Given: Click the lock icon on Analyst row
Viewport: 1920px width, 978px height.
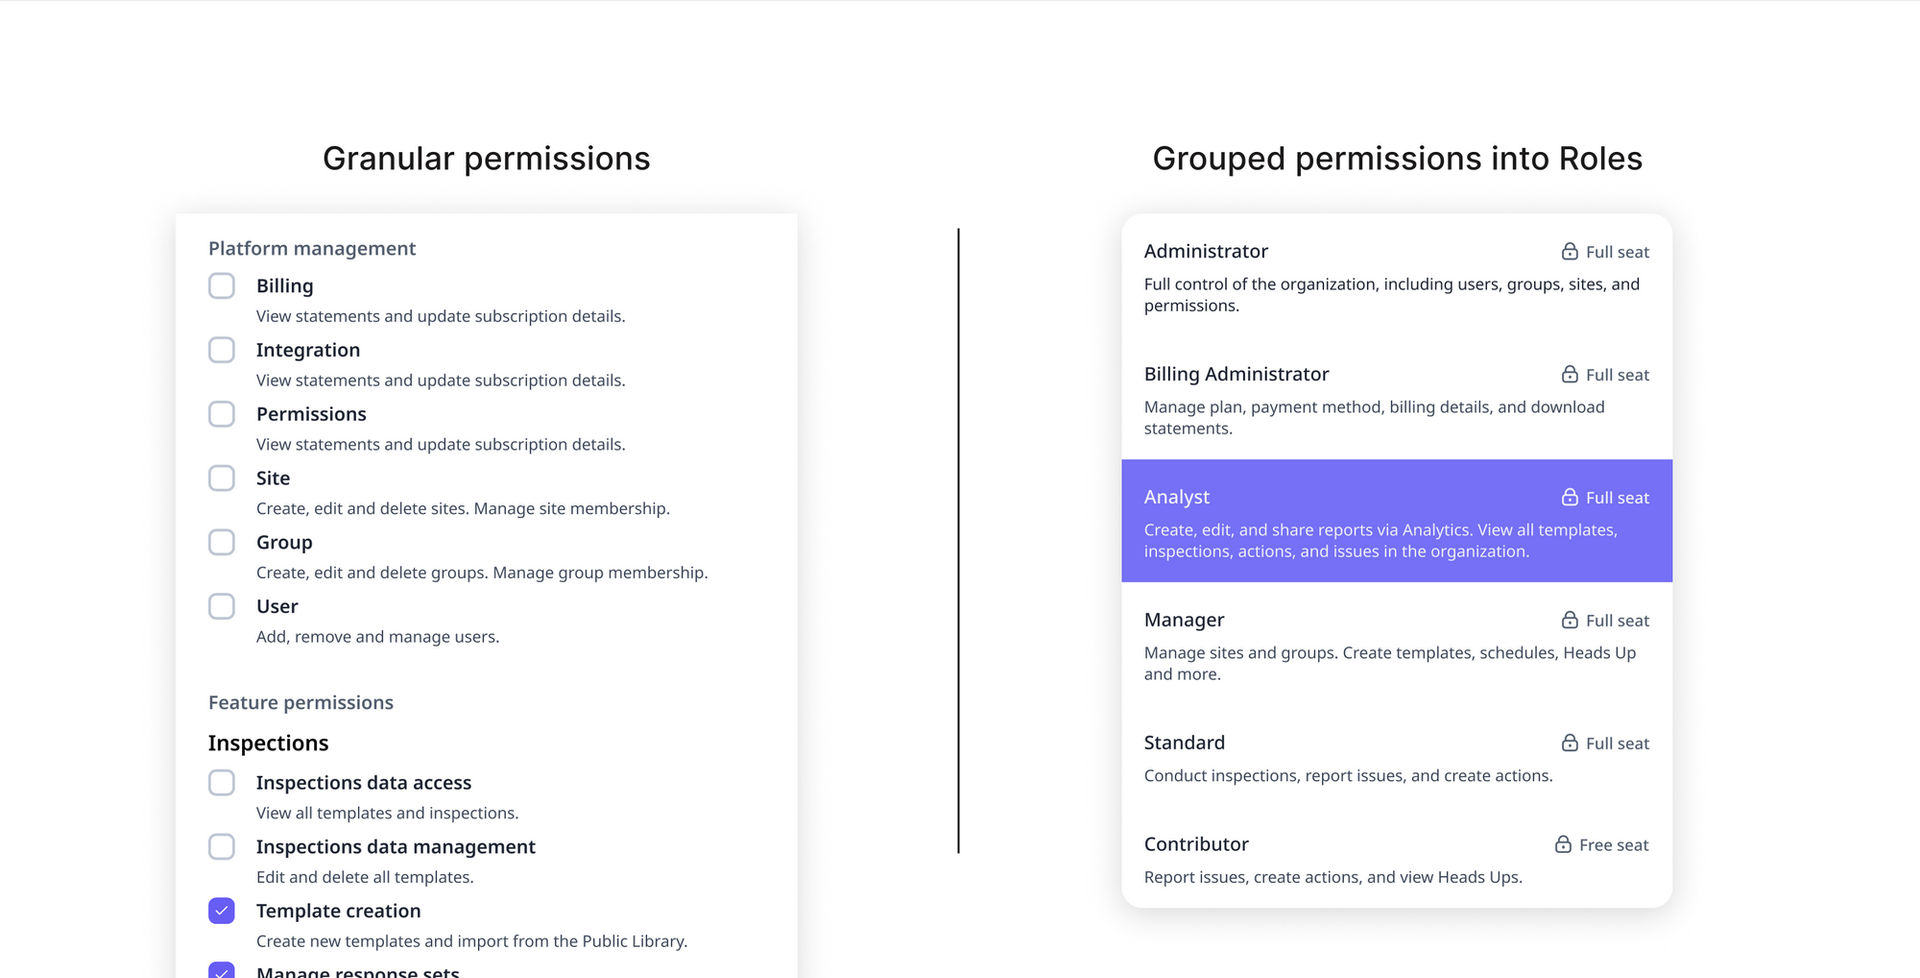Looking at the screenshot, I should [x=1570, y=497].
